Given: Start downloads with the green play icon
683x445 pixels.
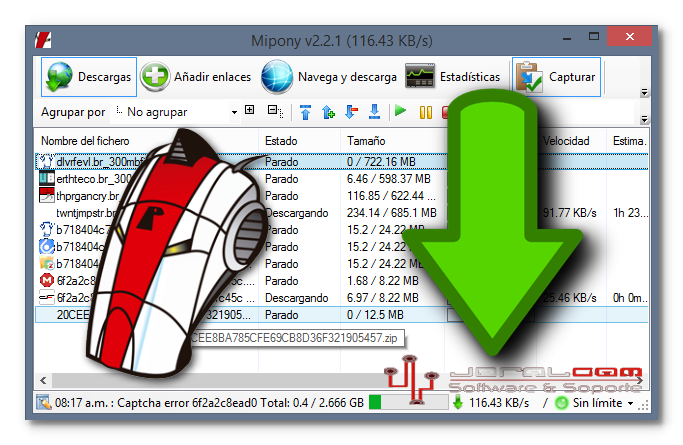Looking at the screenshot, I should click(400, 111).
